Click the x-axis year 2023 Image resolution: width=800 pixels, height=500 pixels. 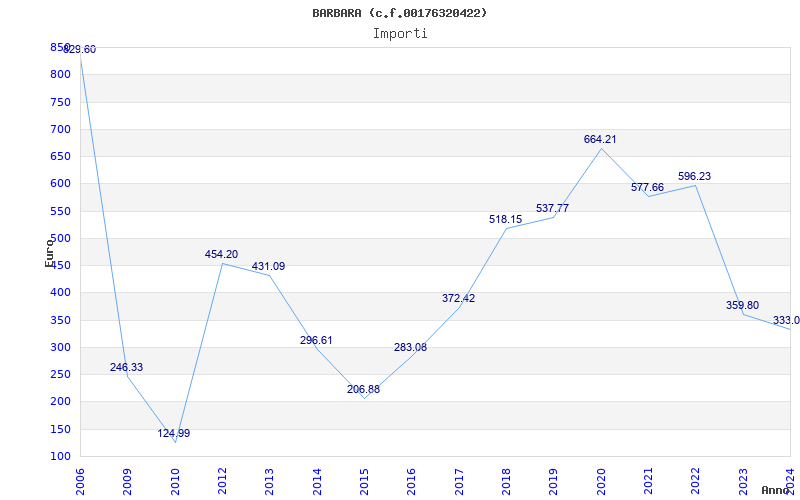point(743,482)
